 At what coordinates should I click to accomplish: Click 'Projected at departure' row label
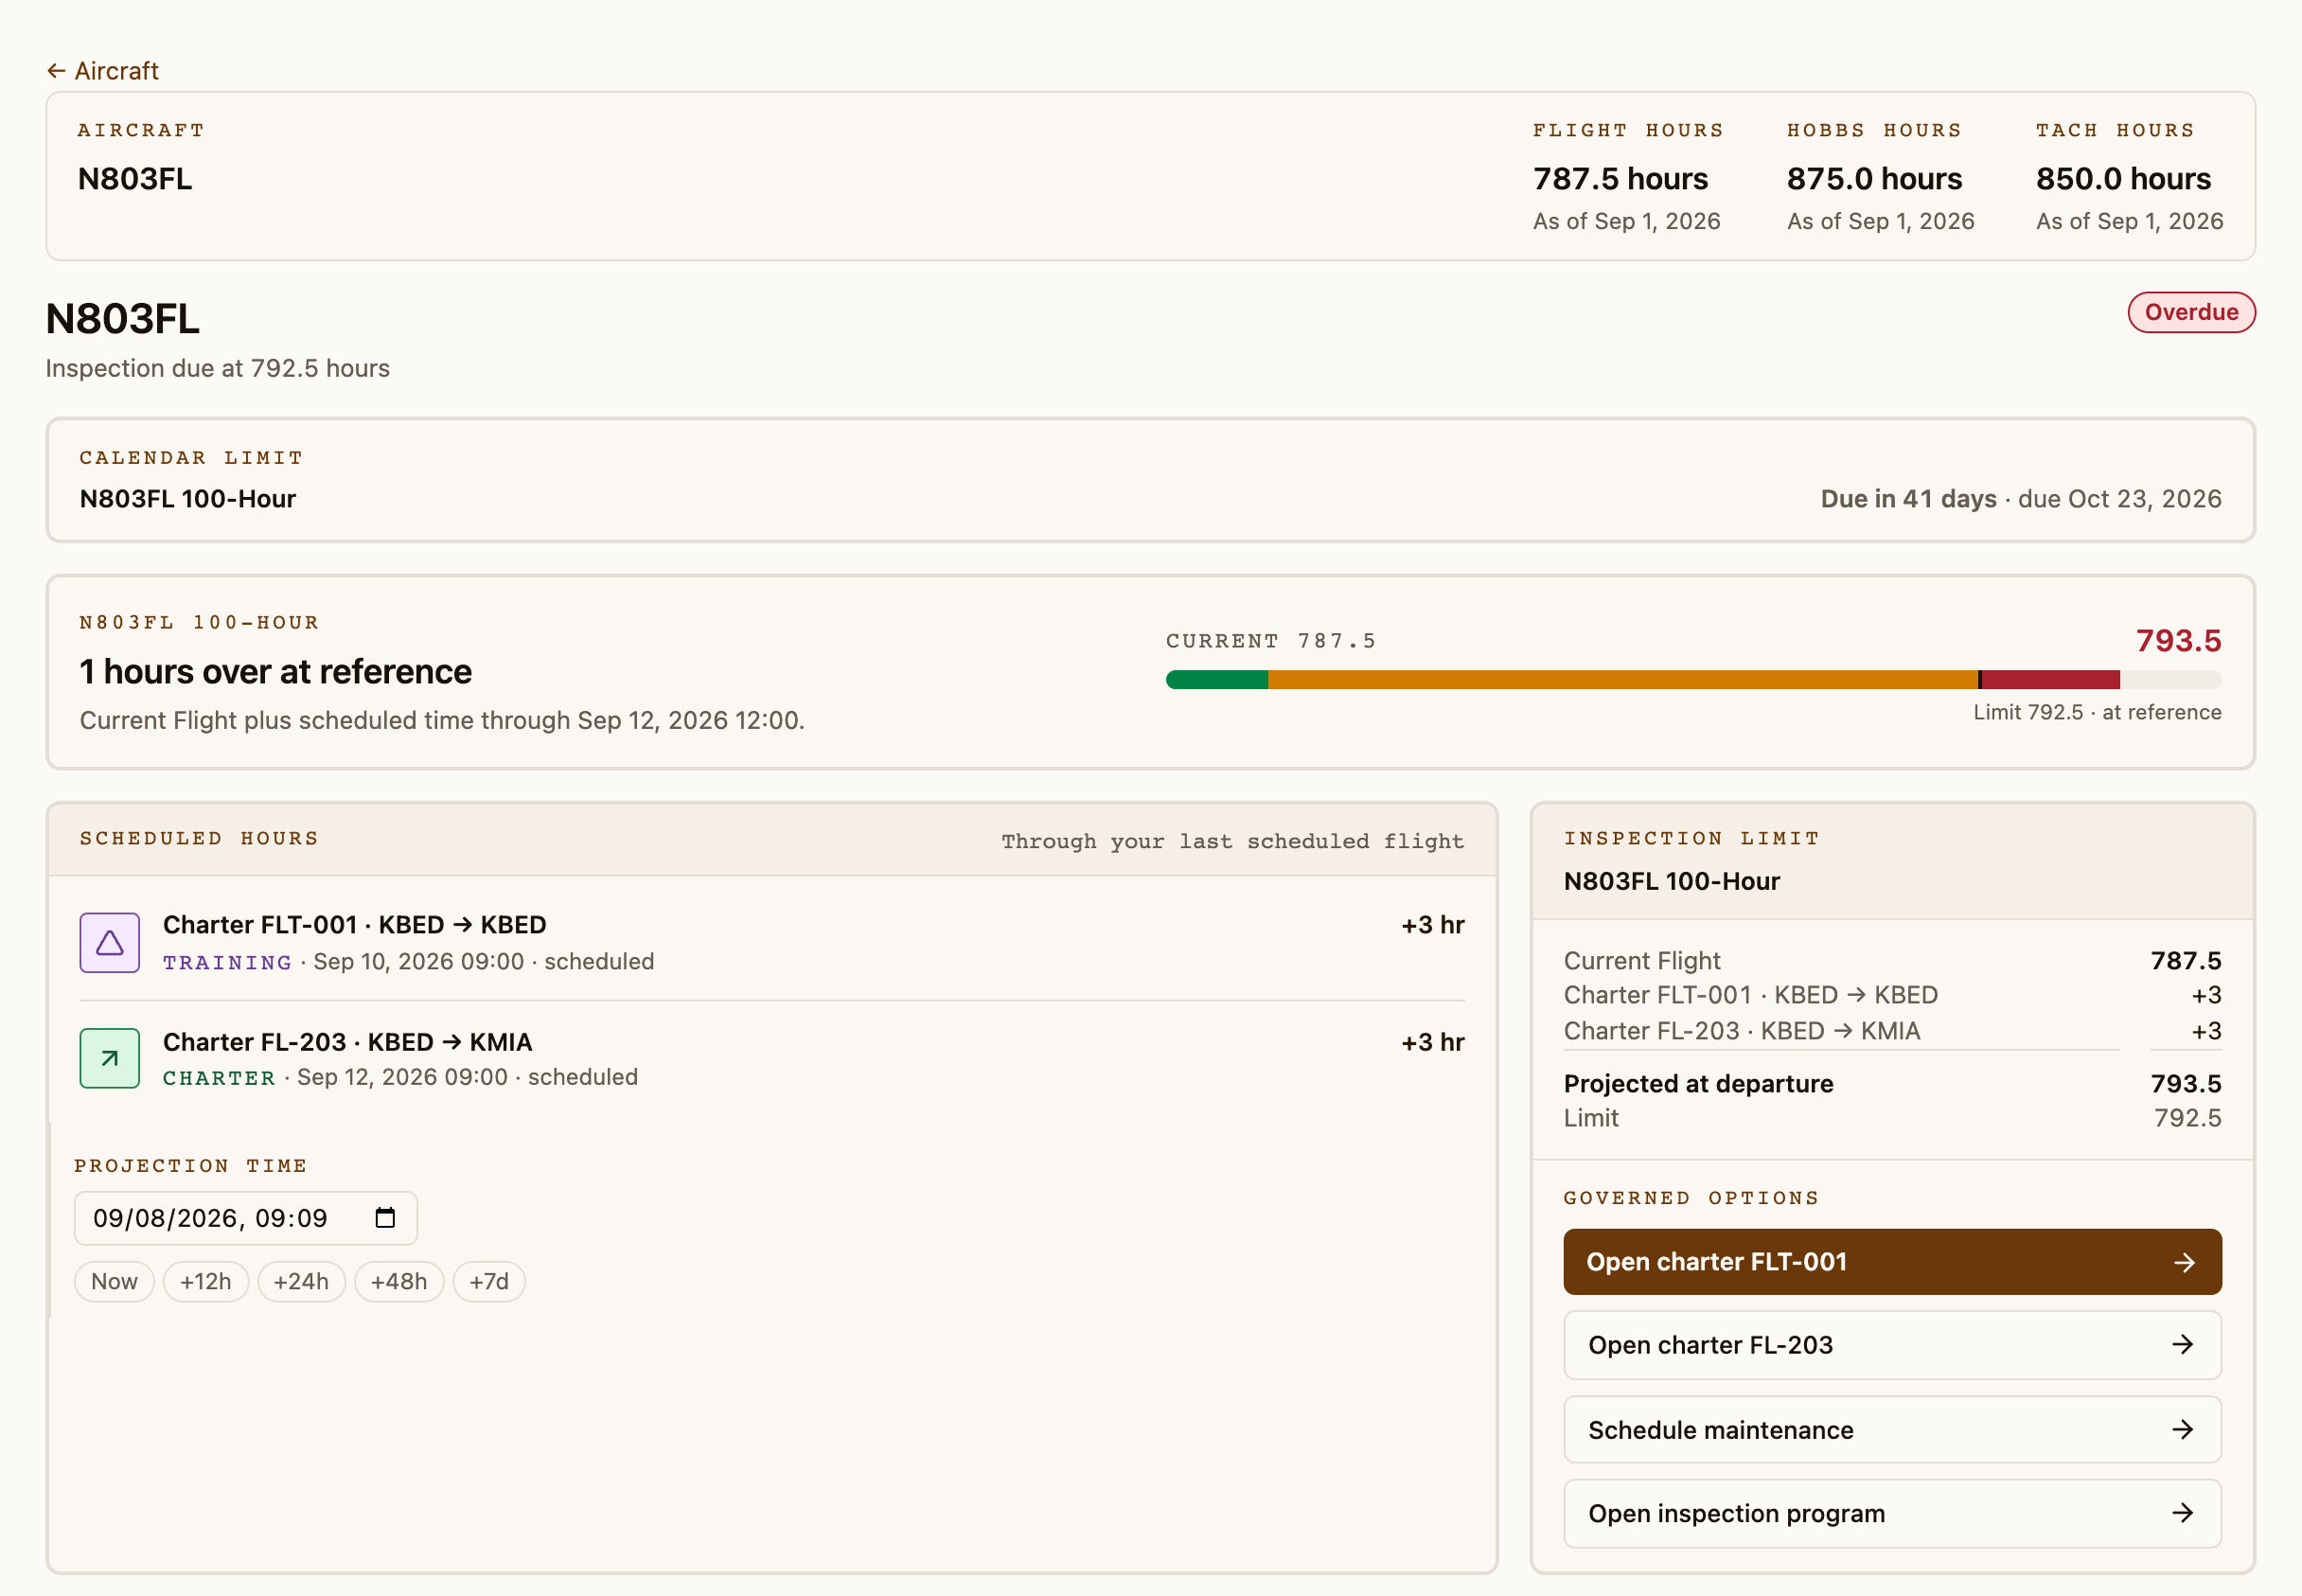pos(1698,1084)
